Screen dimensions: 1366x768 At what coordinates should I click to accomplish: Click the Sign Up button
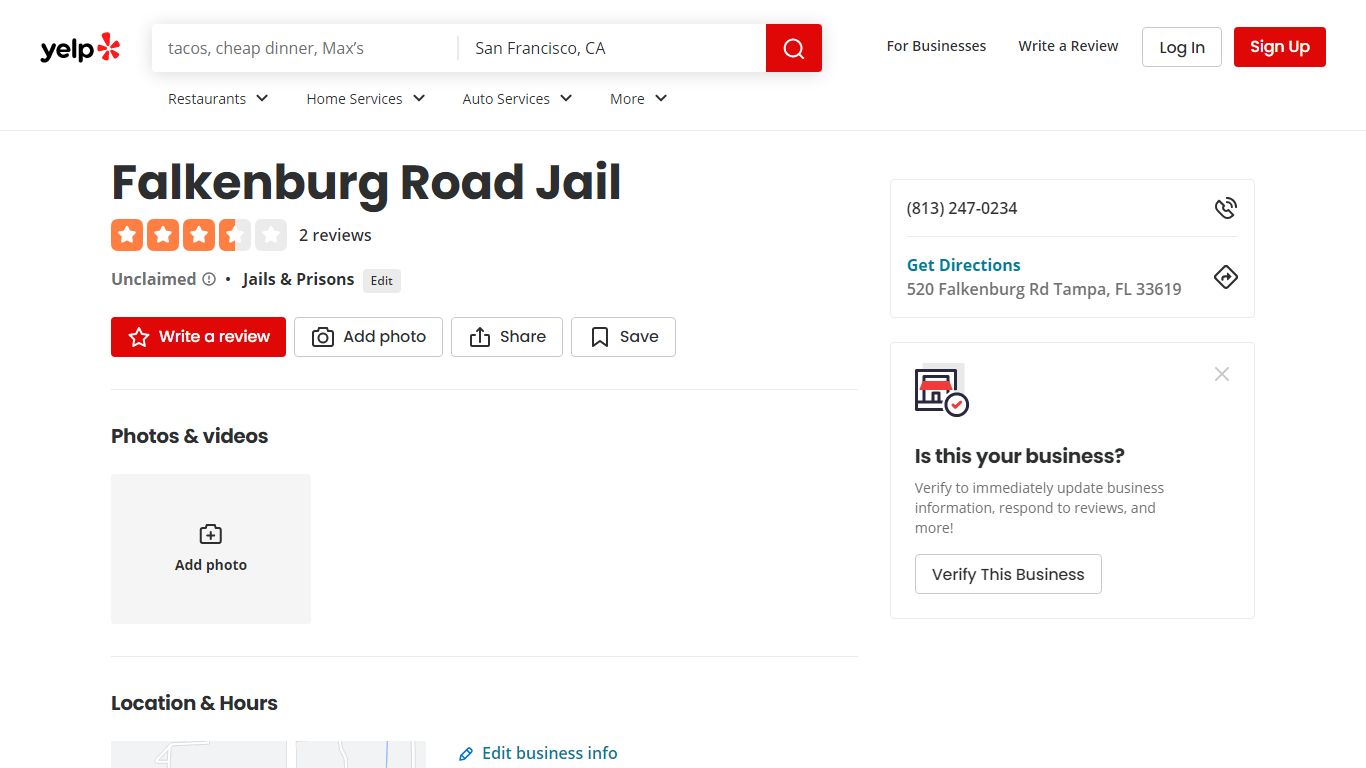point(1279,47)
